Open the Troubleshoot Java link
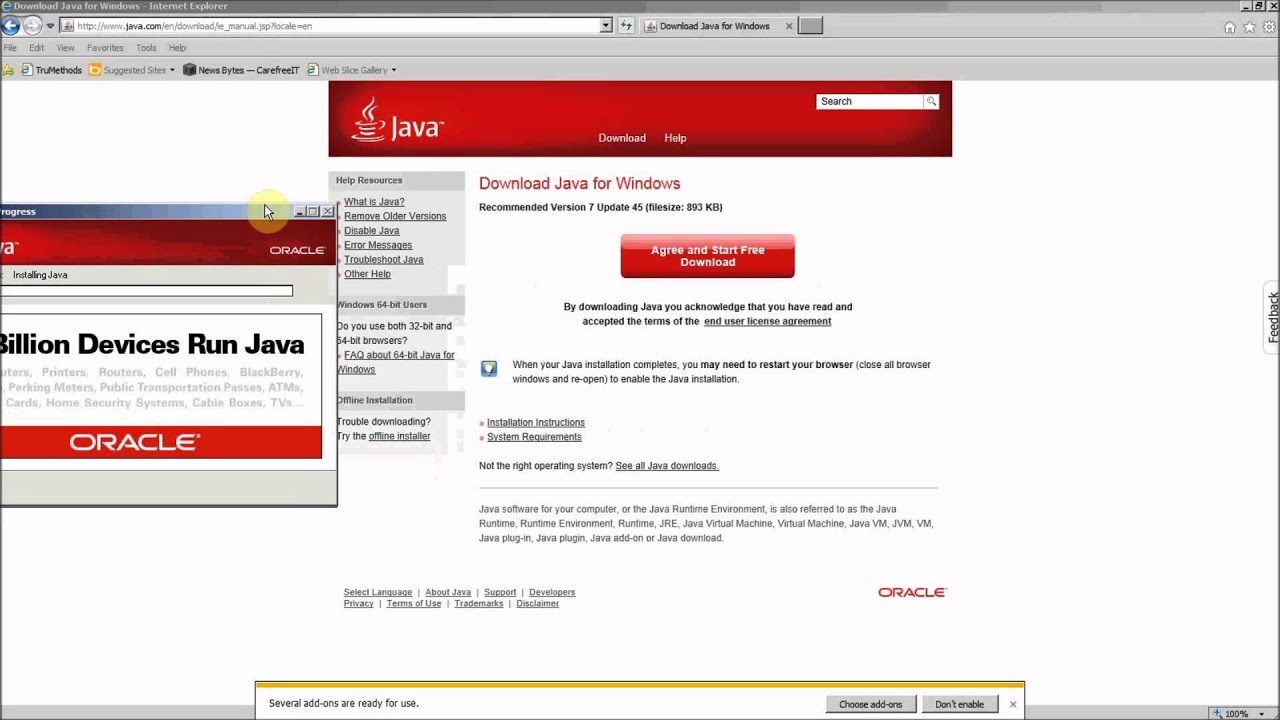 [x=384, y=260]
